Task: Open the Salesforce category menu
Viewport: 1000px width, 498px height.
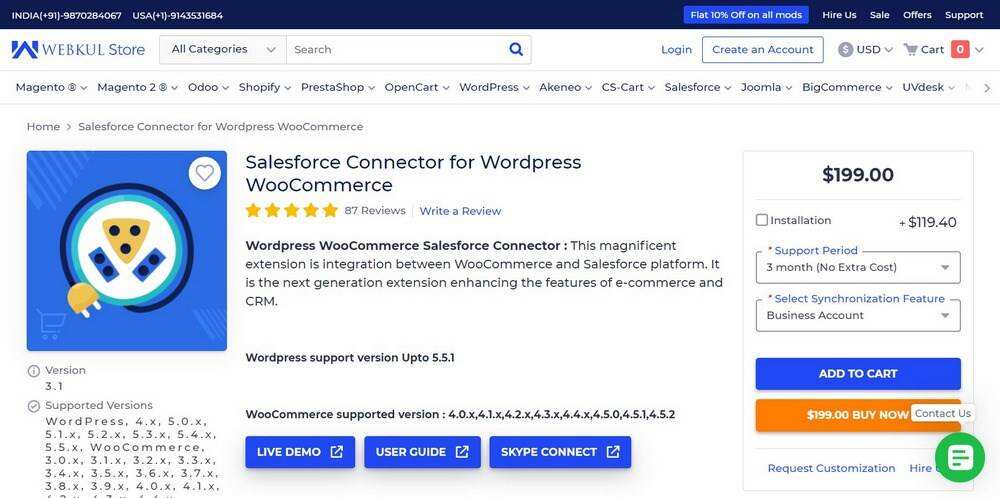Action: point(697,87)
